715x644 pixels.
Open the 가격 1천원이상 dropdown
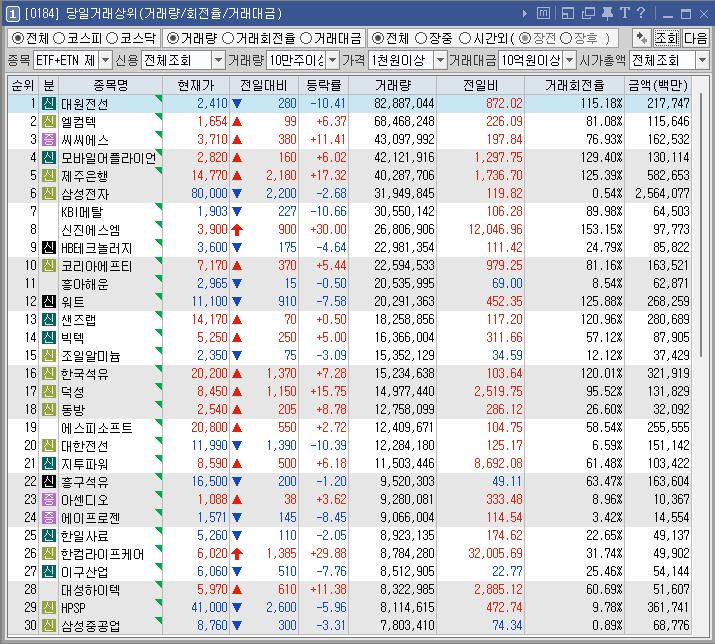point(440,60)
